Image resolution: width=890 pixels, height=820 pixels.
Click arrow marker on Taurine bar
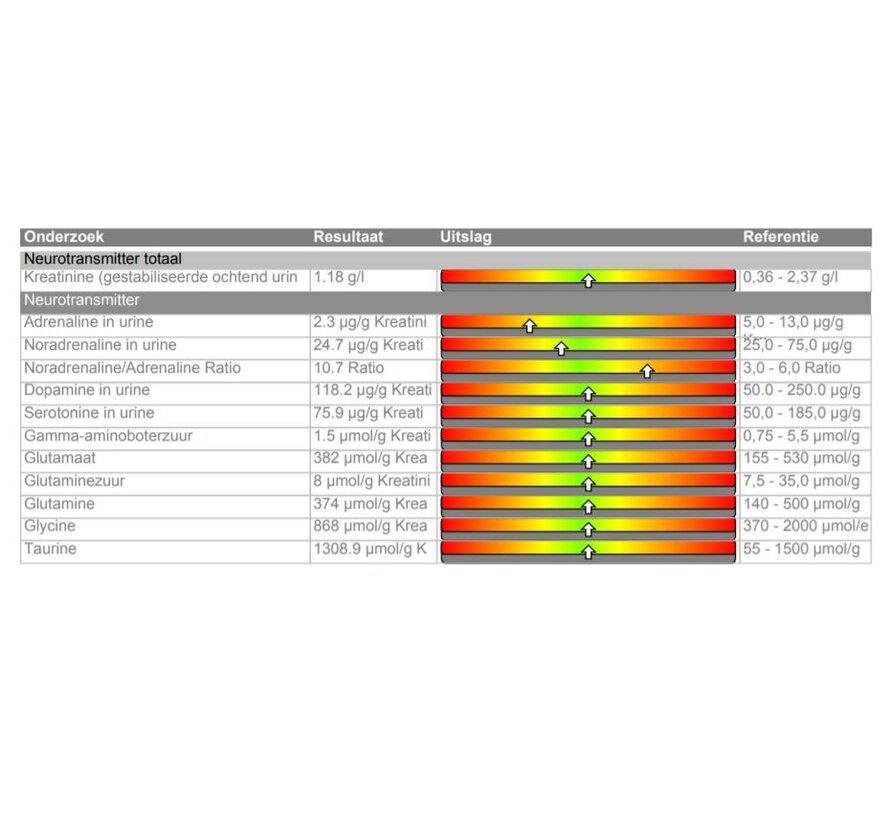click(x=589, y=552)
